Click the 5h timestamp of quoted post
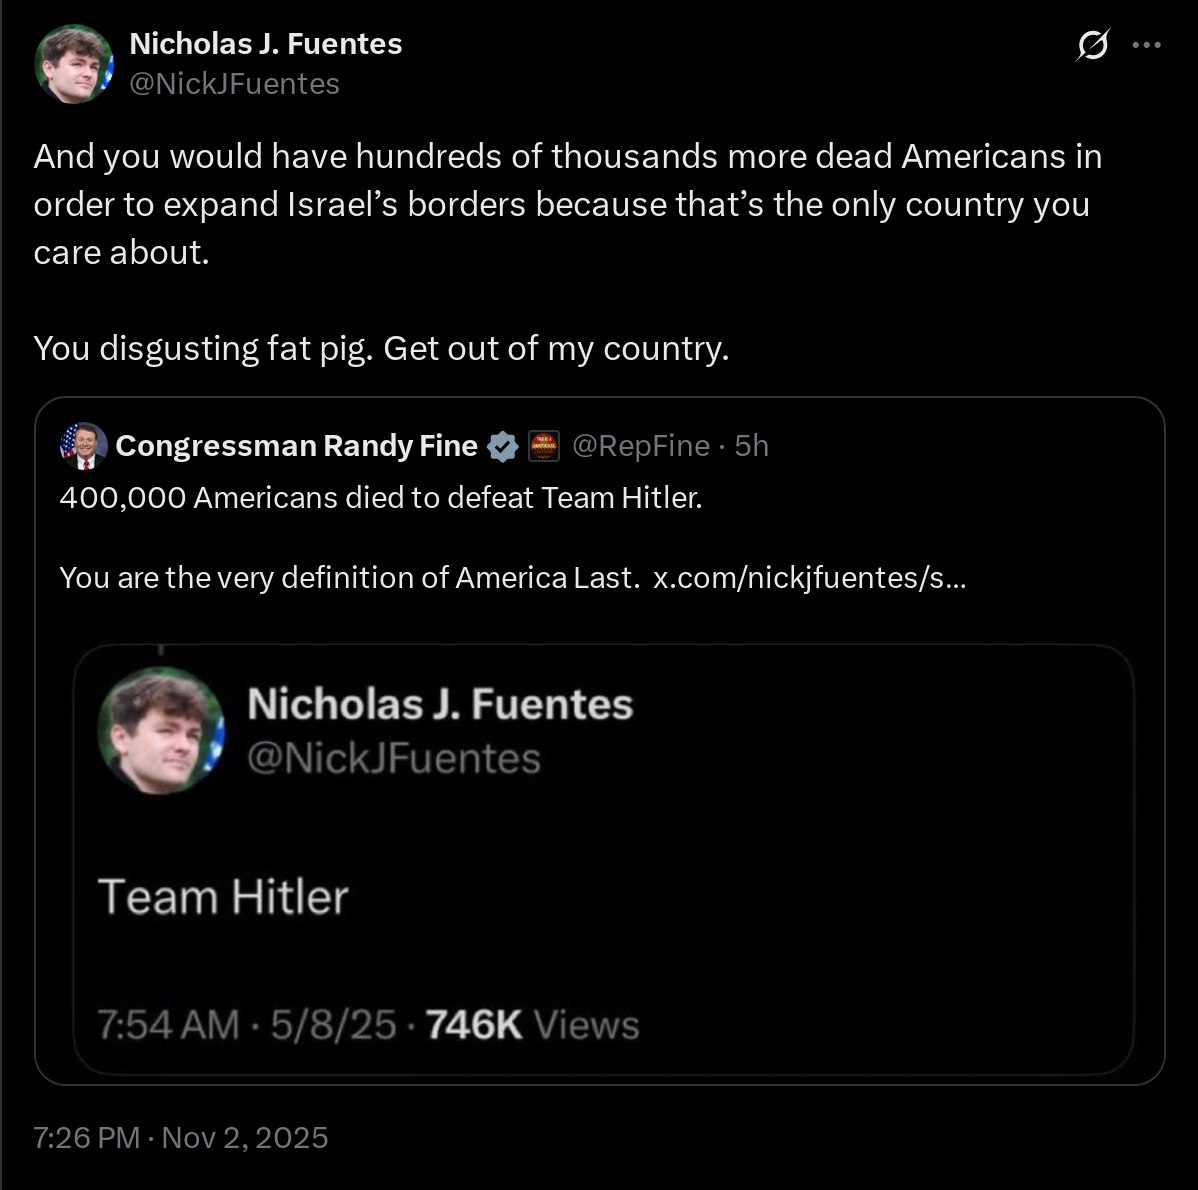 click(x=752, y=446)
